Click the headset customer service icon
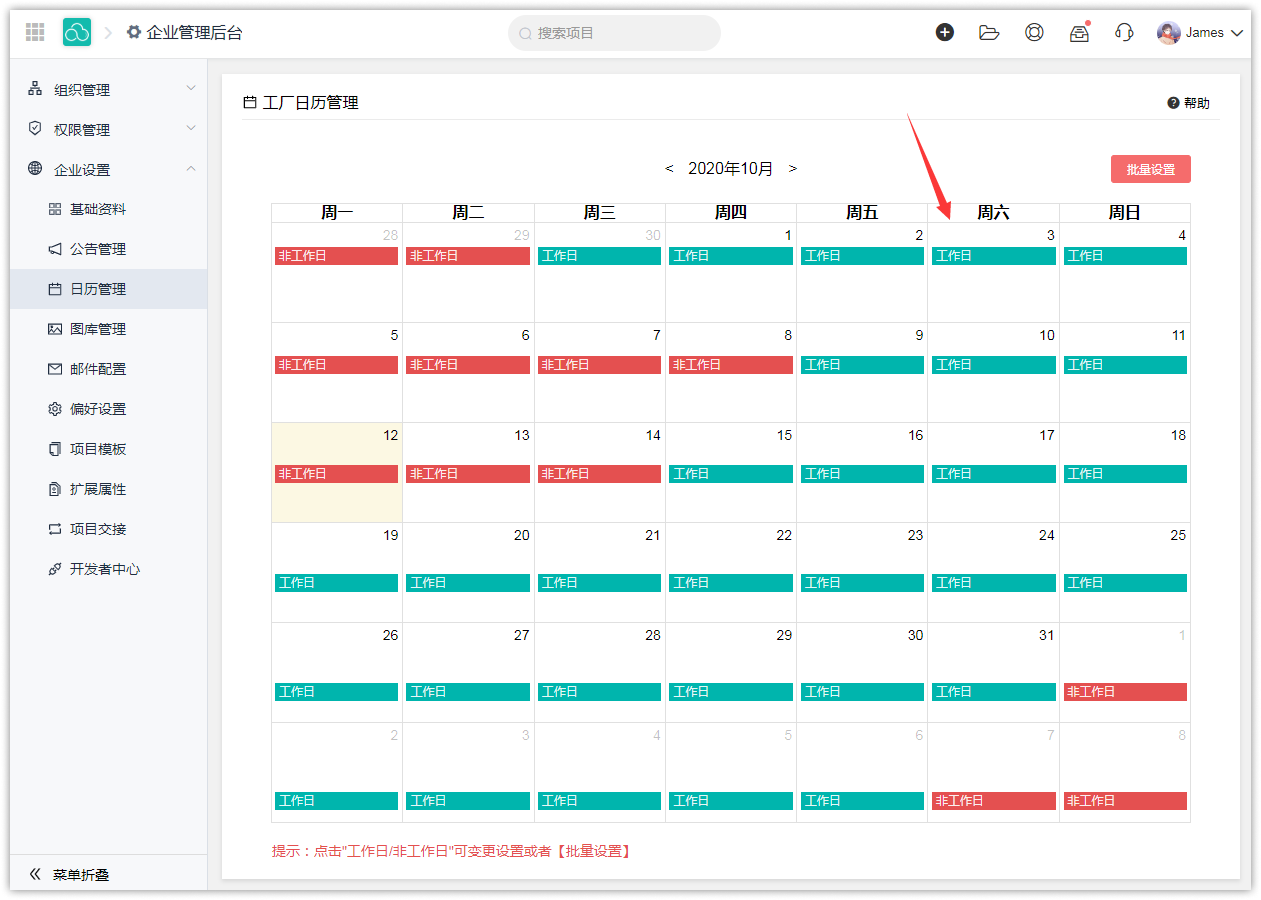The width and height of the screenshot is (1261, 900). [x=1124, y=32]
